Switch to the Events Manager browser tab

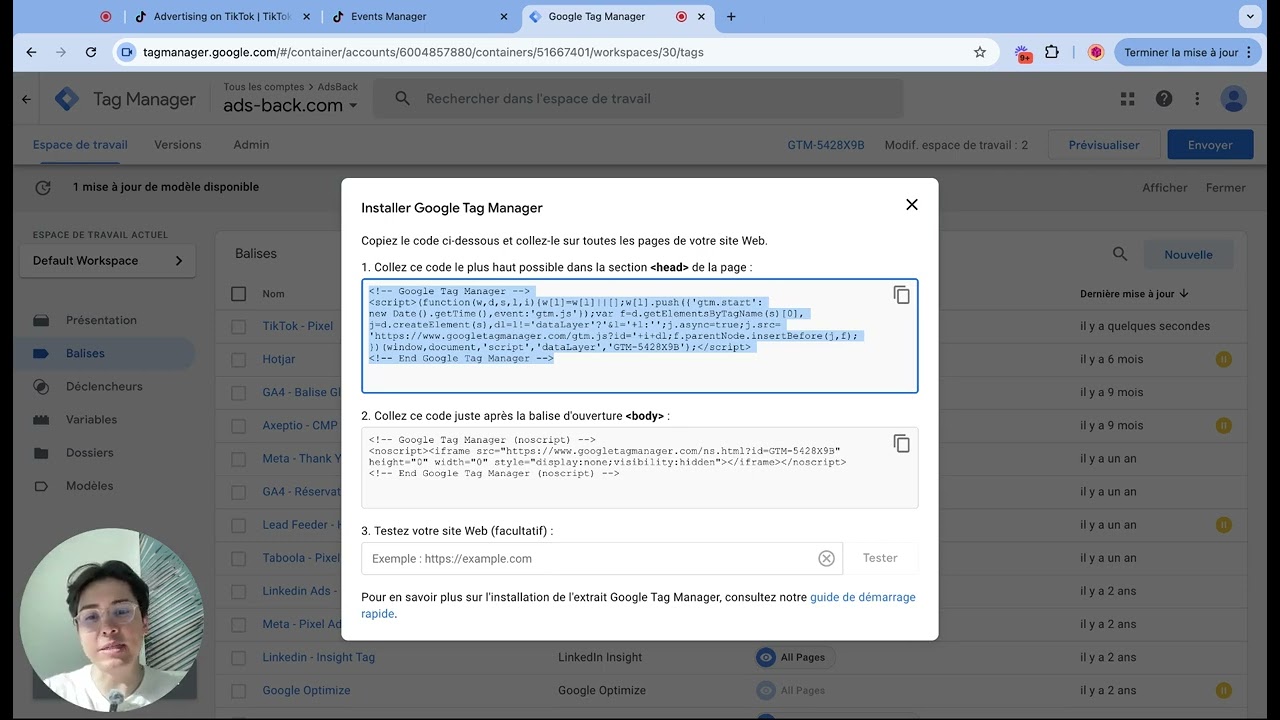(x=420, y=17)
